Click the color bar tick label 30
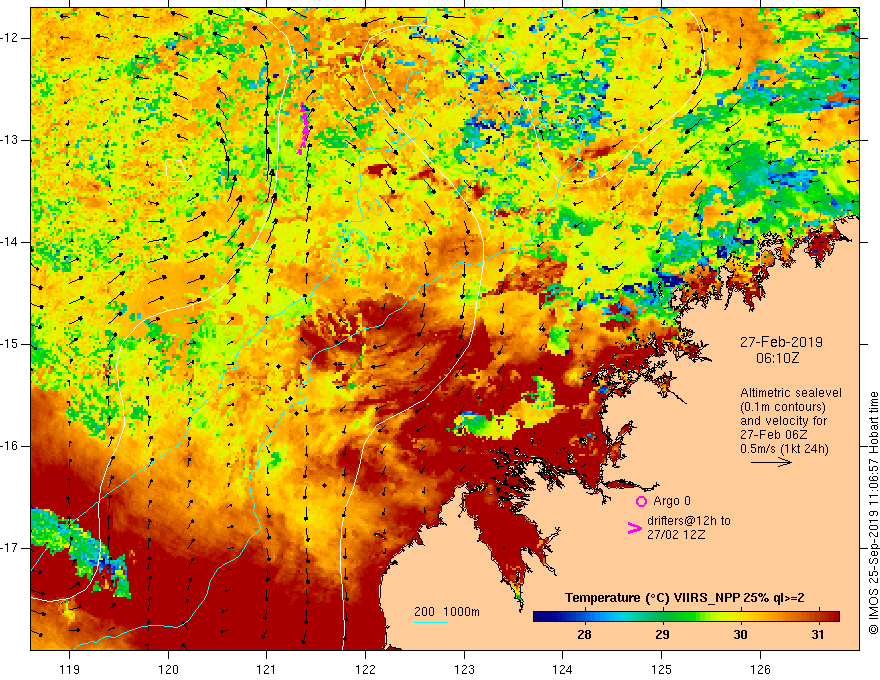Viewport: 880px width, 680px height. pyautogui.click(x=740, y=635)
